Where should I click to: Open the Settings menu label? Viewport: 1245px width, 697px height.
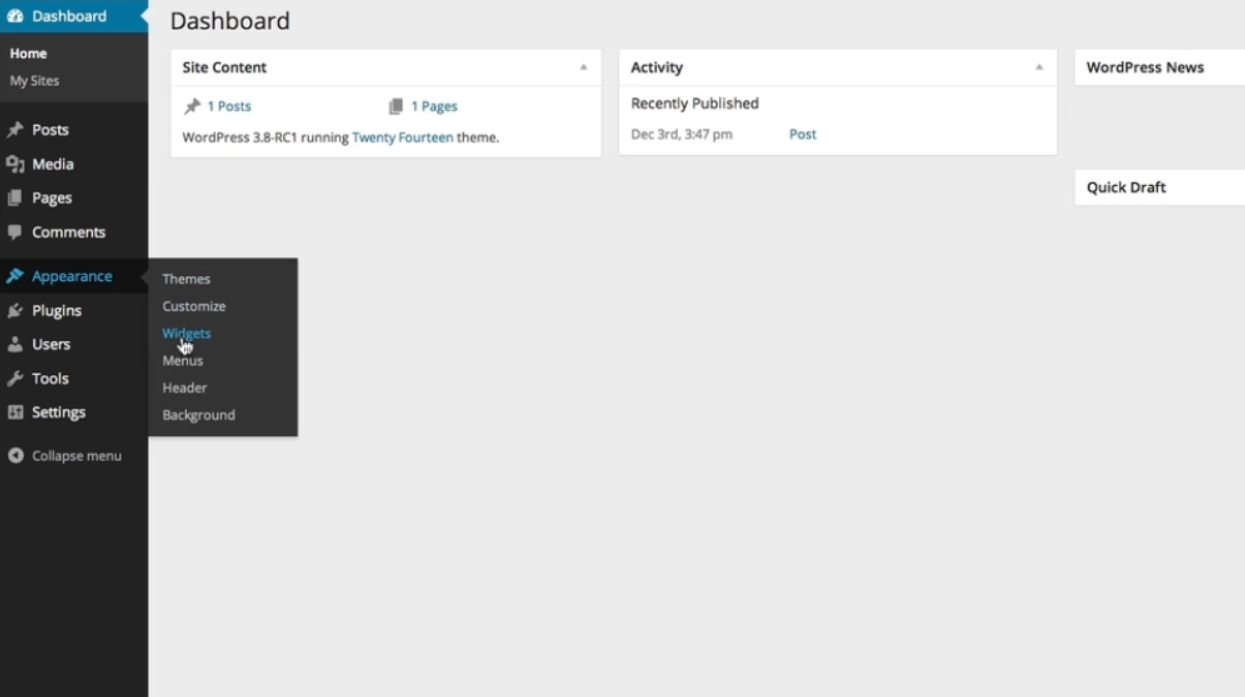pos(59,412)
